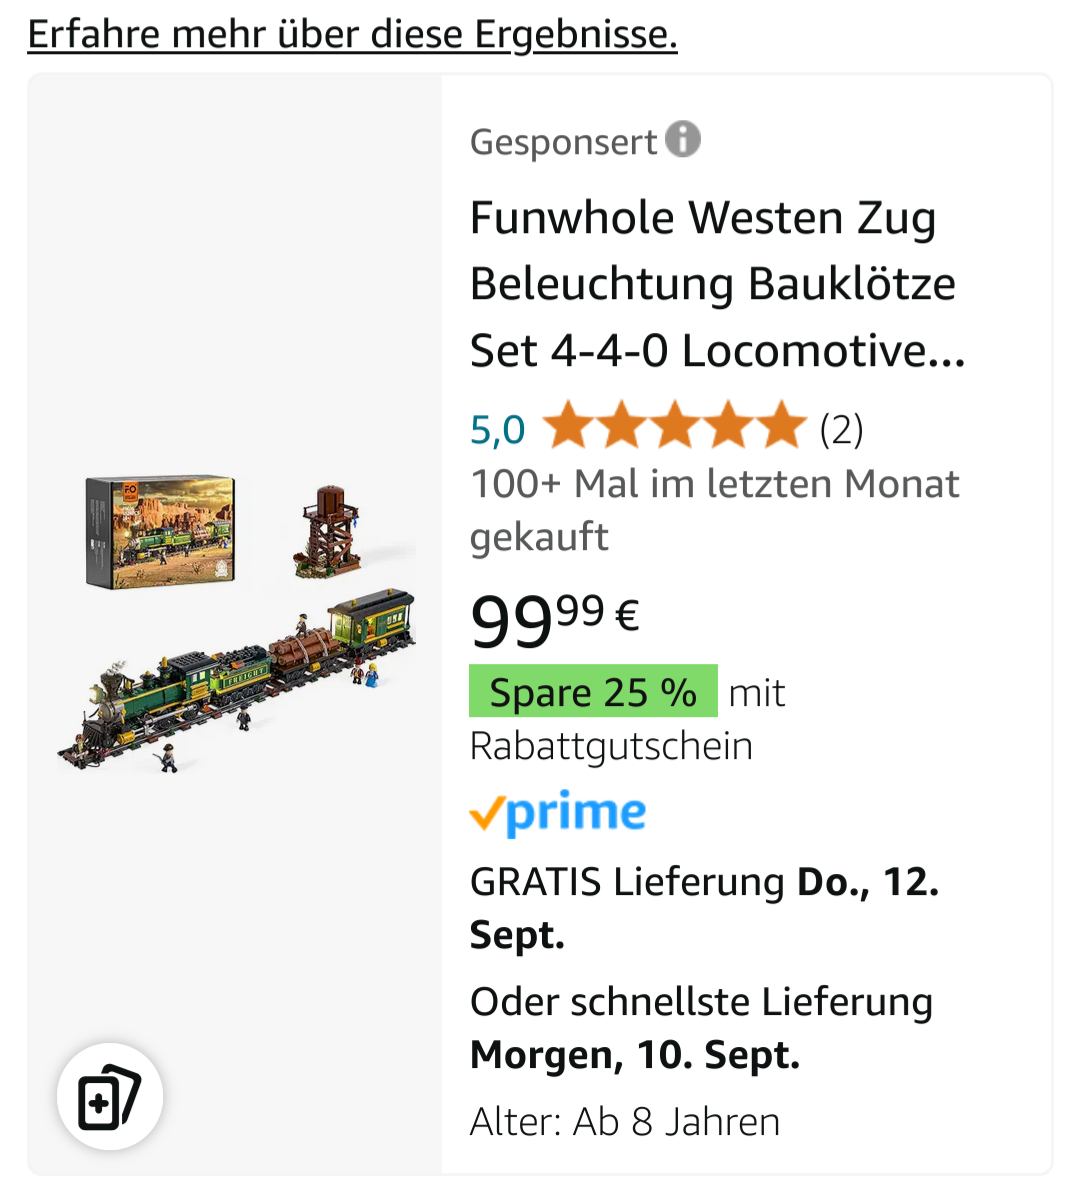The height and width of the screenshot is (1183, 1080).
Task: Click the brown water tower in the image
Action: [x=329, y=530]
